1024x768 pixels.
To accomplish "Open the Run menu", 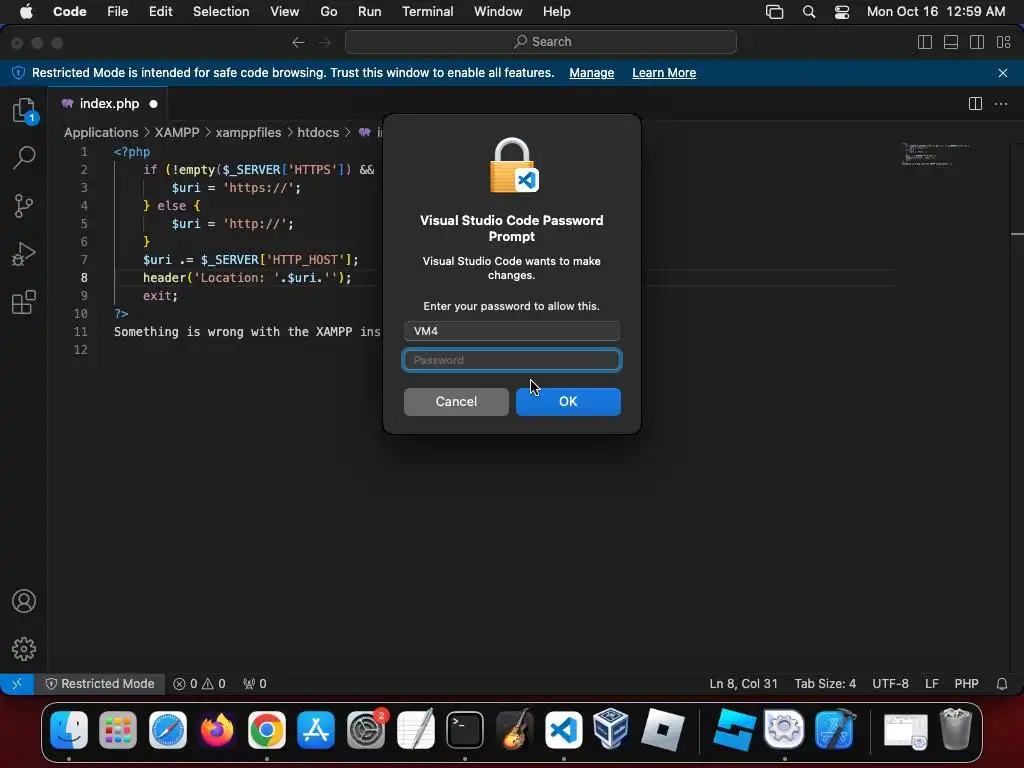I will [369, 12].
